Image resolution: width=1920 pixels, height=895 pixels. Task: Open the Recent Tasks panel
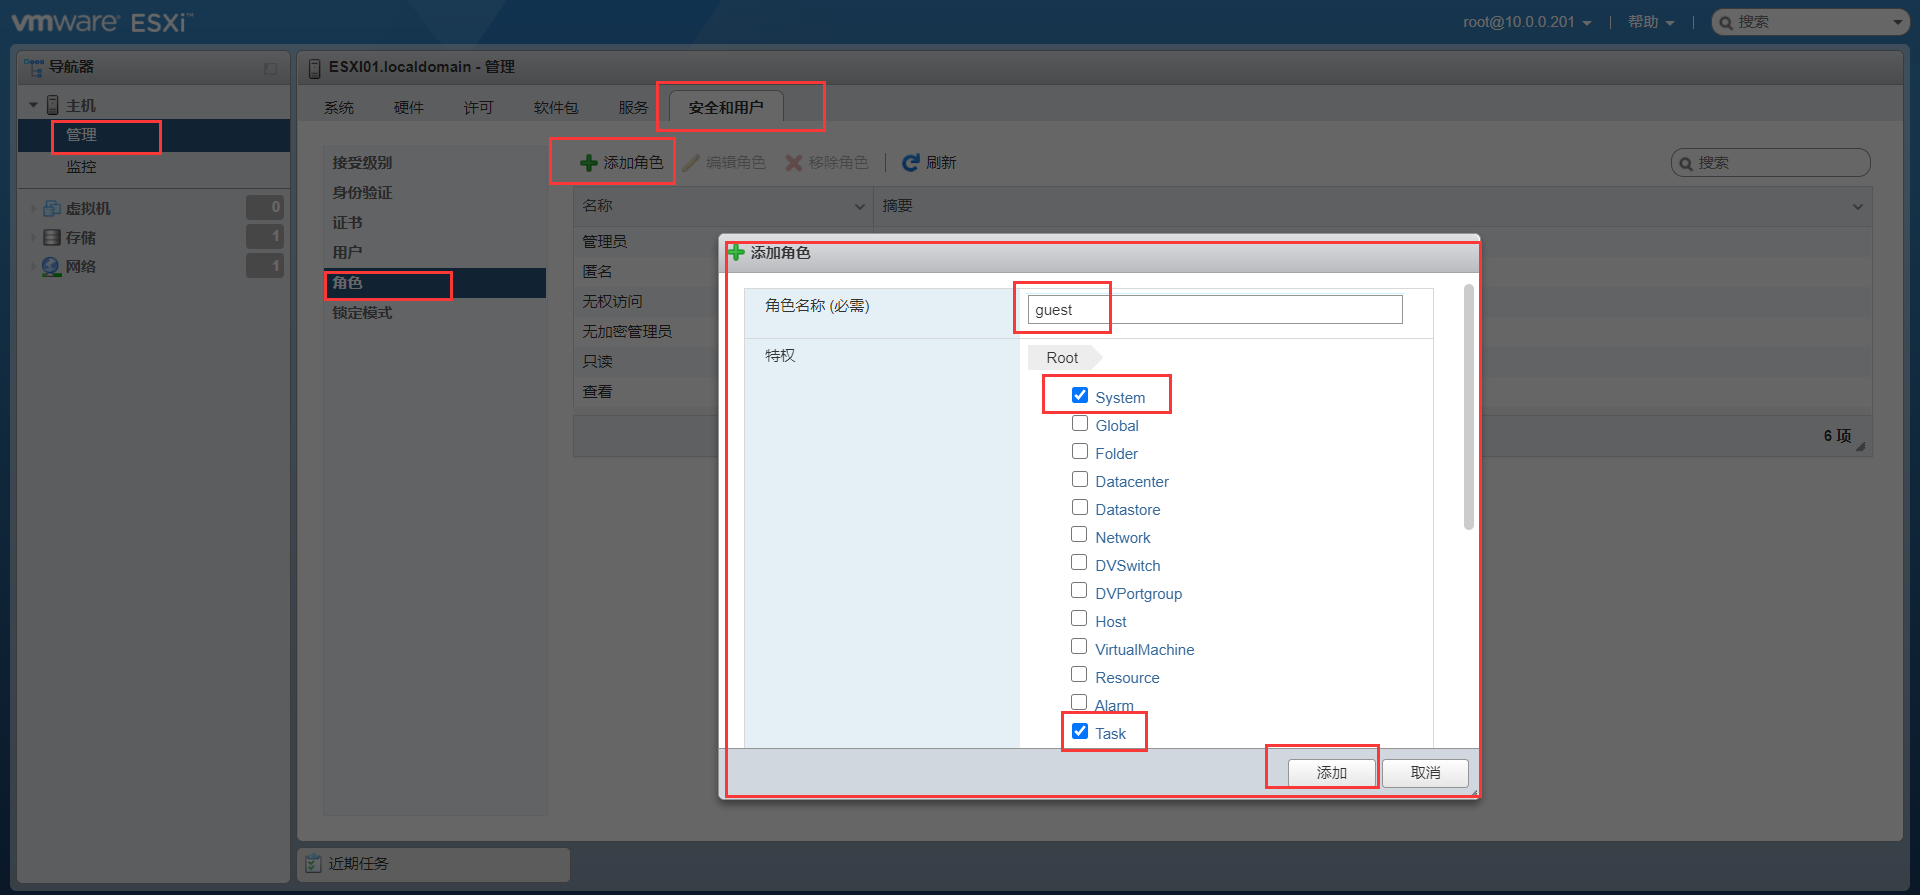433,864
